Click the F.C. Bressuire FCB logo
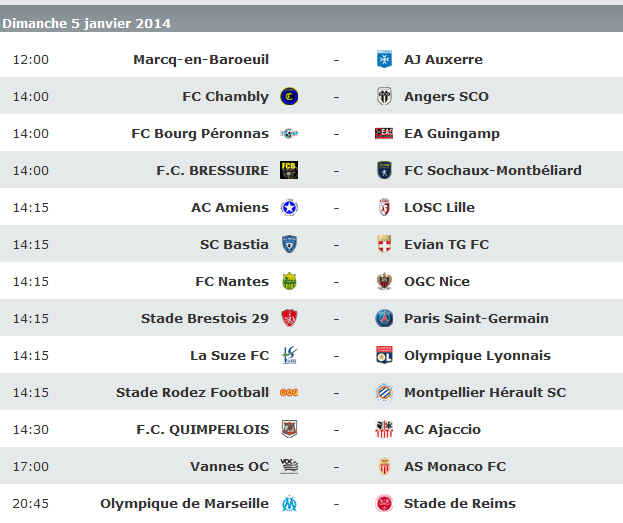 [x=289, y=170]
